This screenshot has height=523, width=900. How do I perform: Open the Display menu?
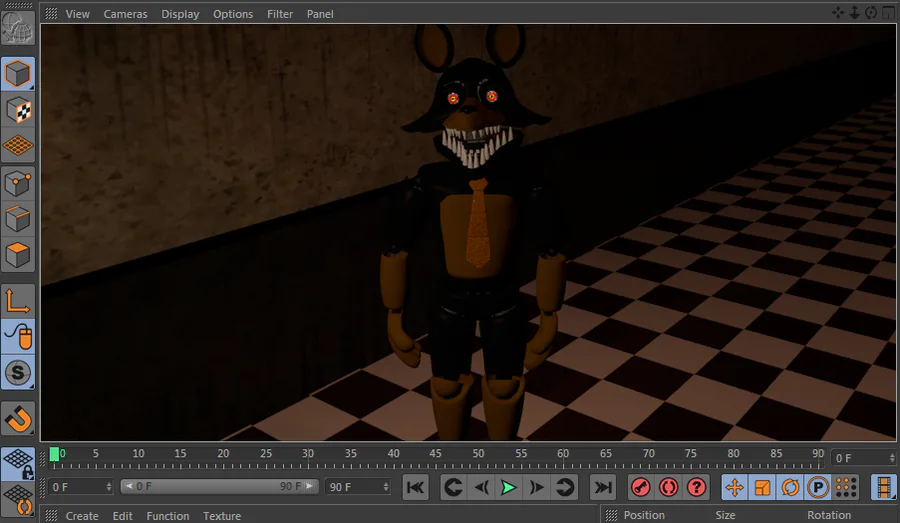tap(180, 14)
